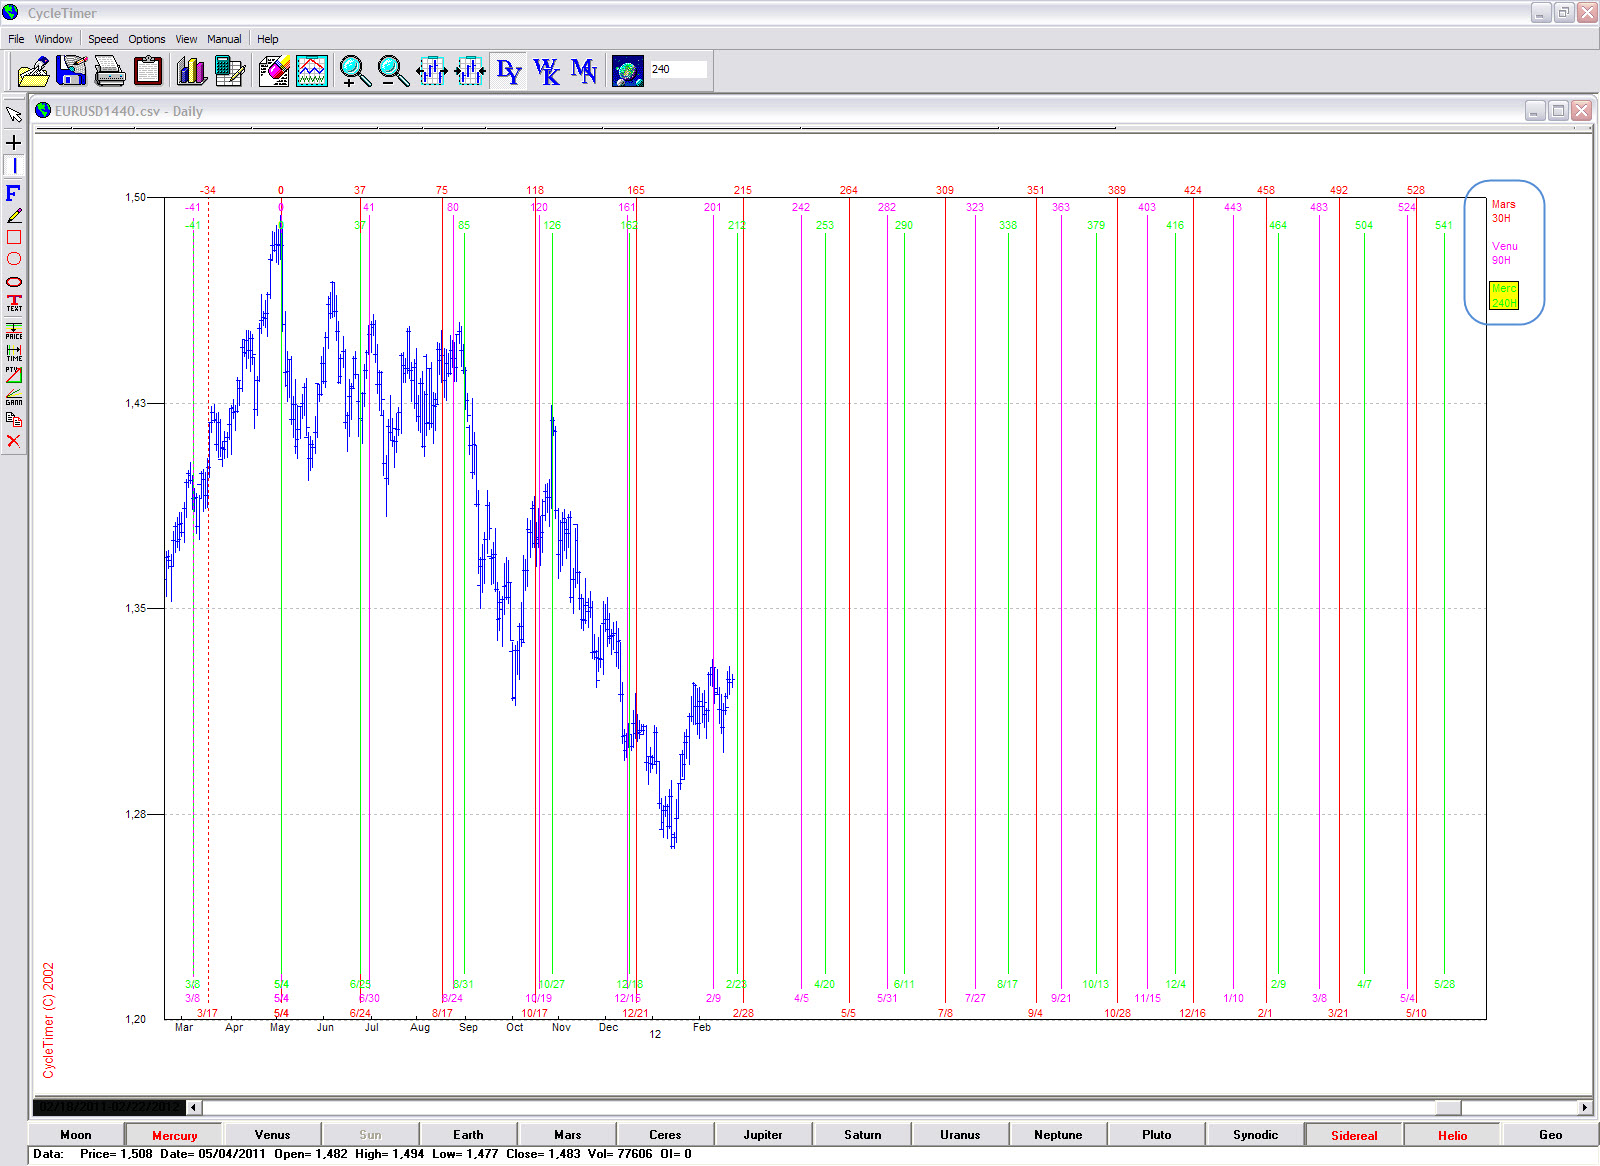Select the Gann angle drawing tool
Image resolution: width=1600 pixels, height=1166 pixels.
14,397
